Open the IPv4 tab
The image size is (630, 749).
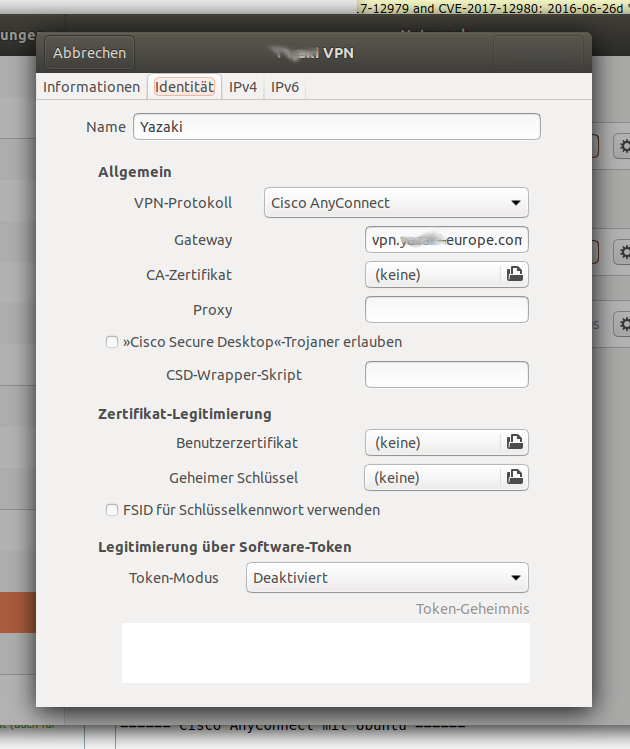(x=243, y=87)
